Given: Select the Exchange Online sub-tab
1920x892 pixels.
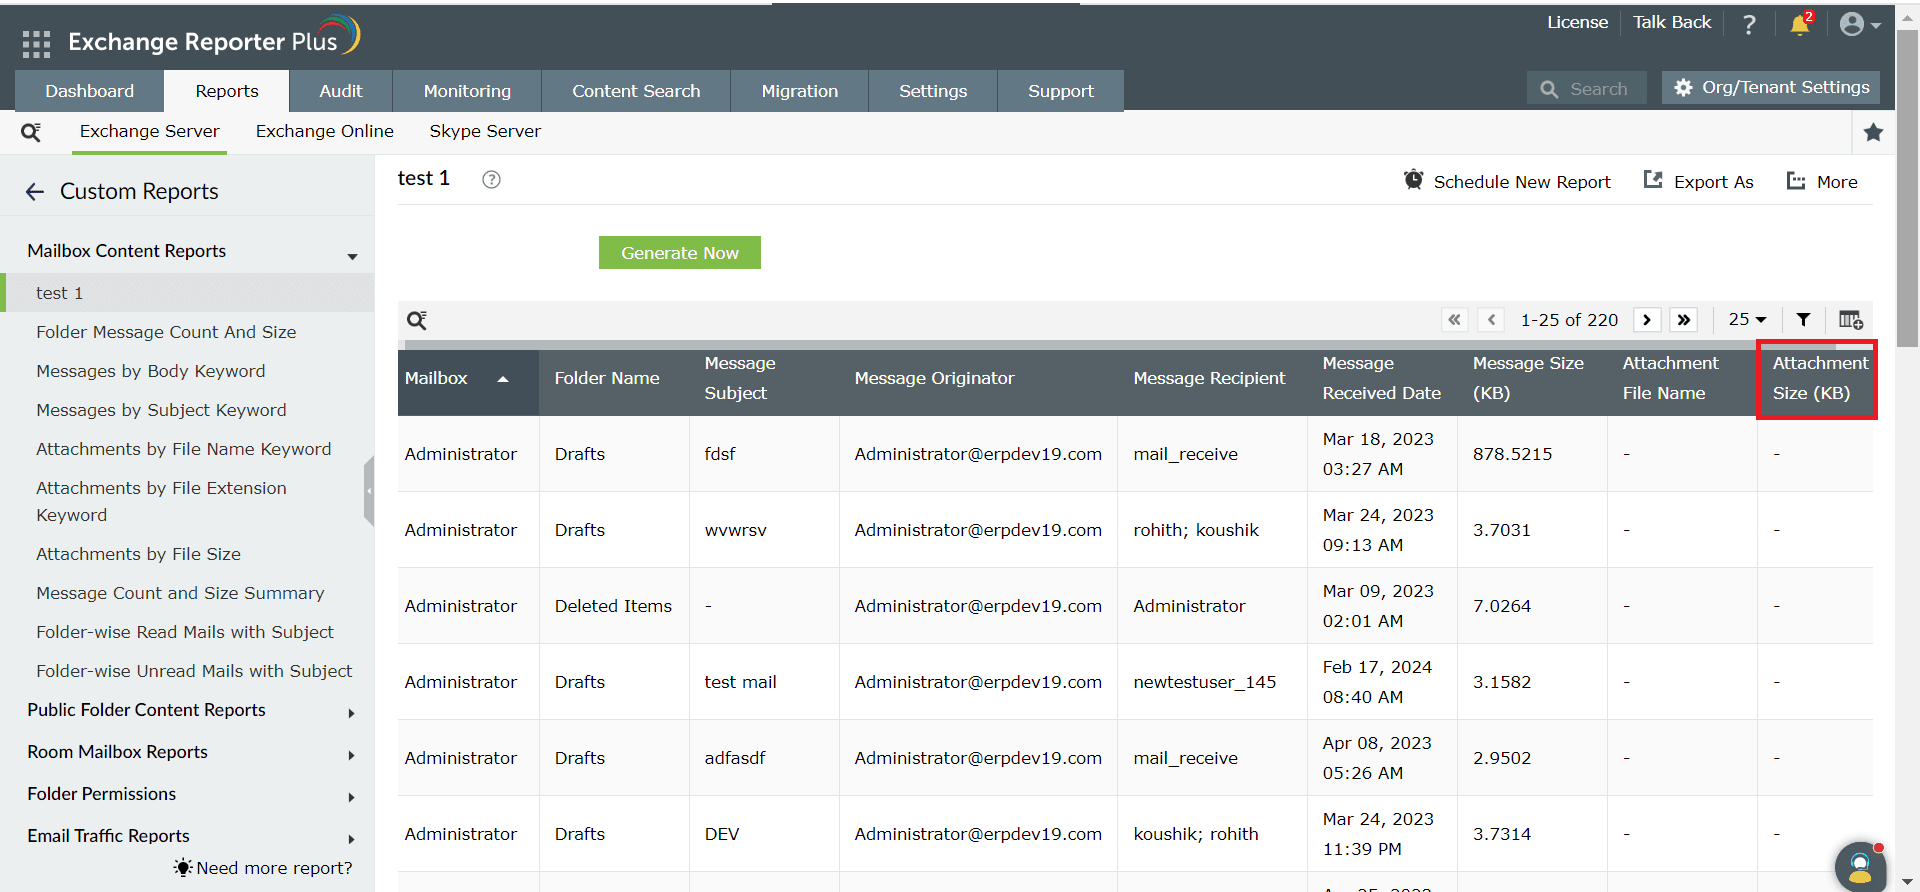Looking at the screenshot, I should pos(325,131).
